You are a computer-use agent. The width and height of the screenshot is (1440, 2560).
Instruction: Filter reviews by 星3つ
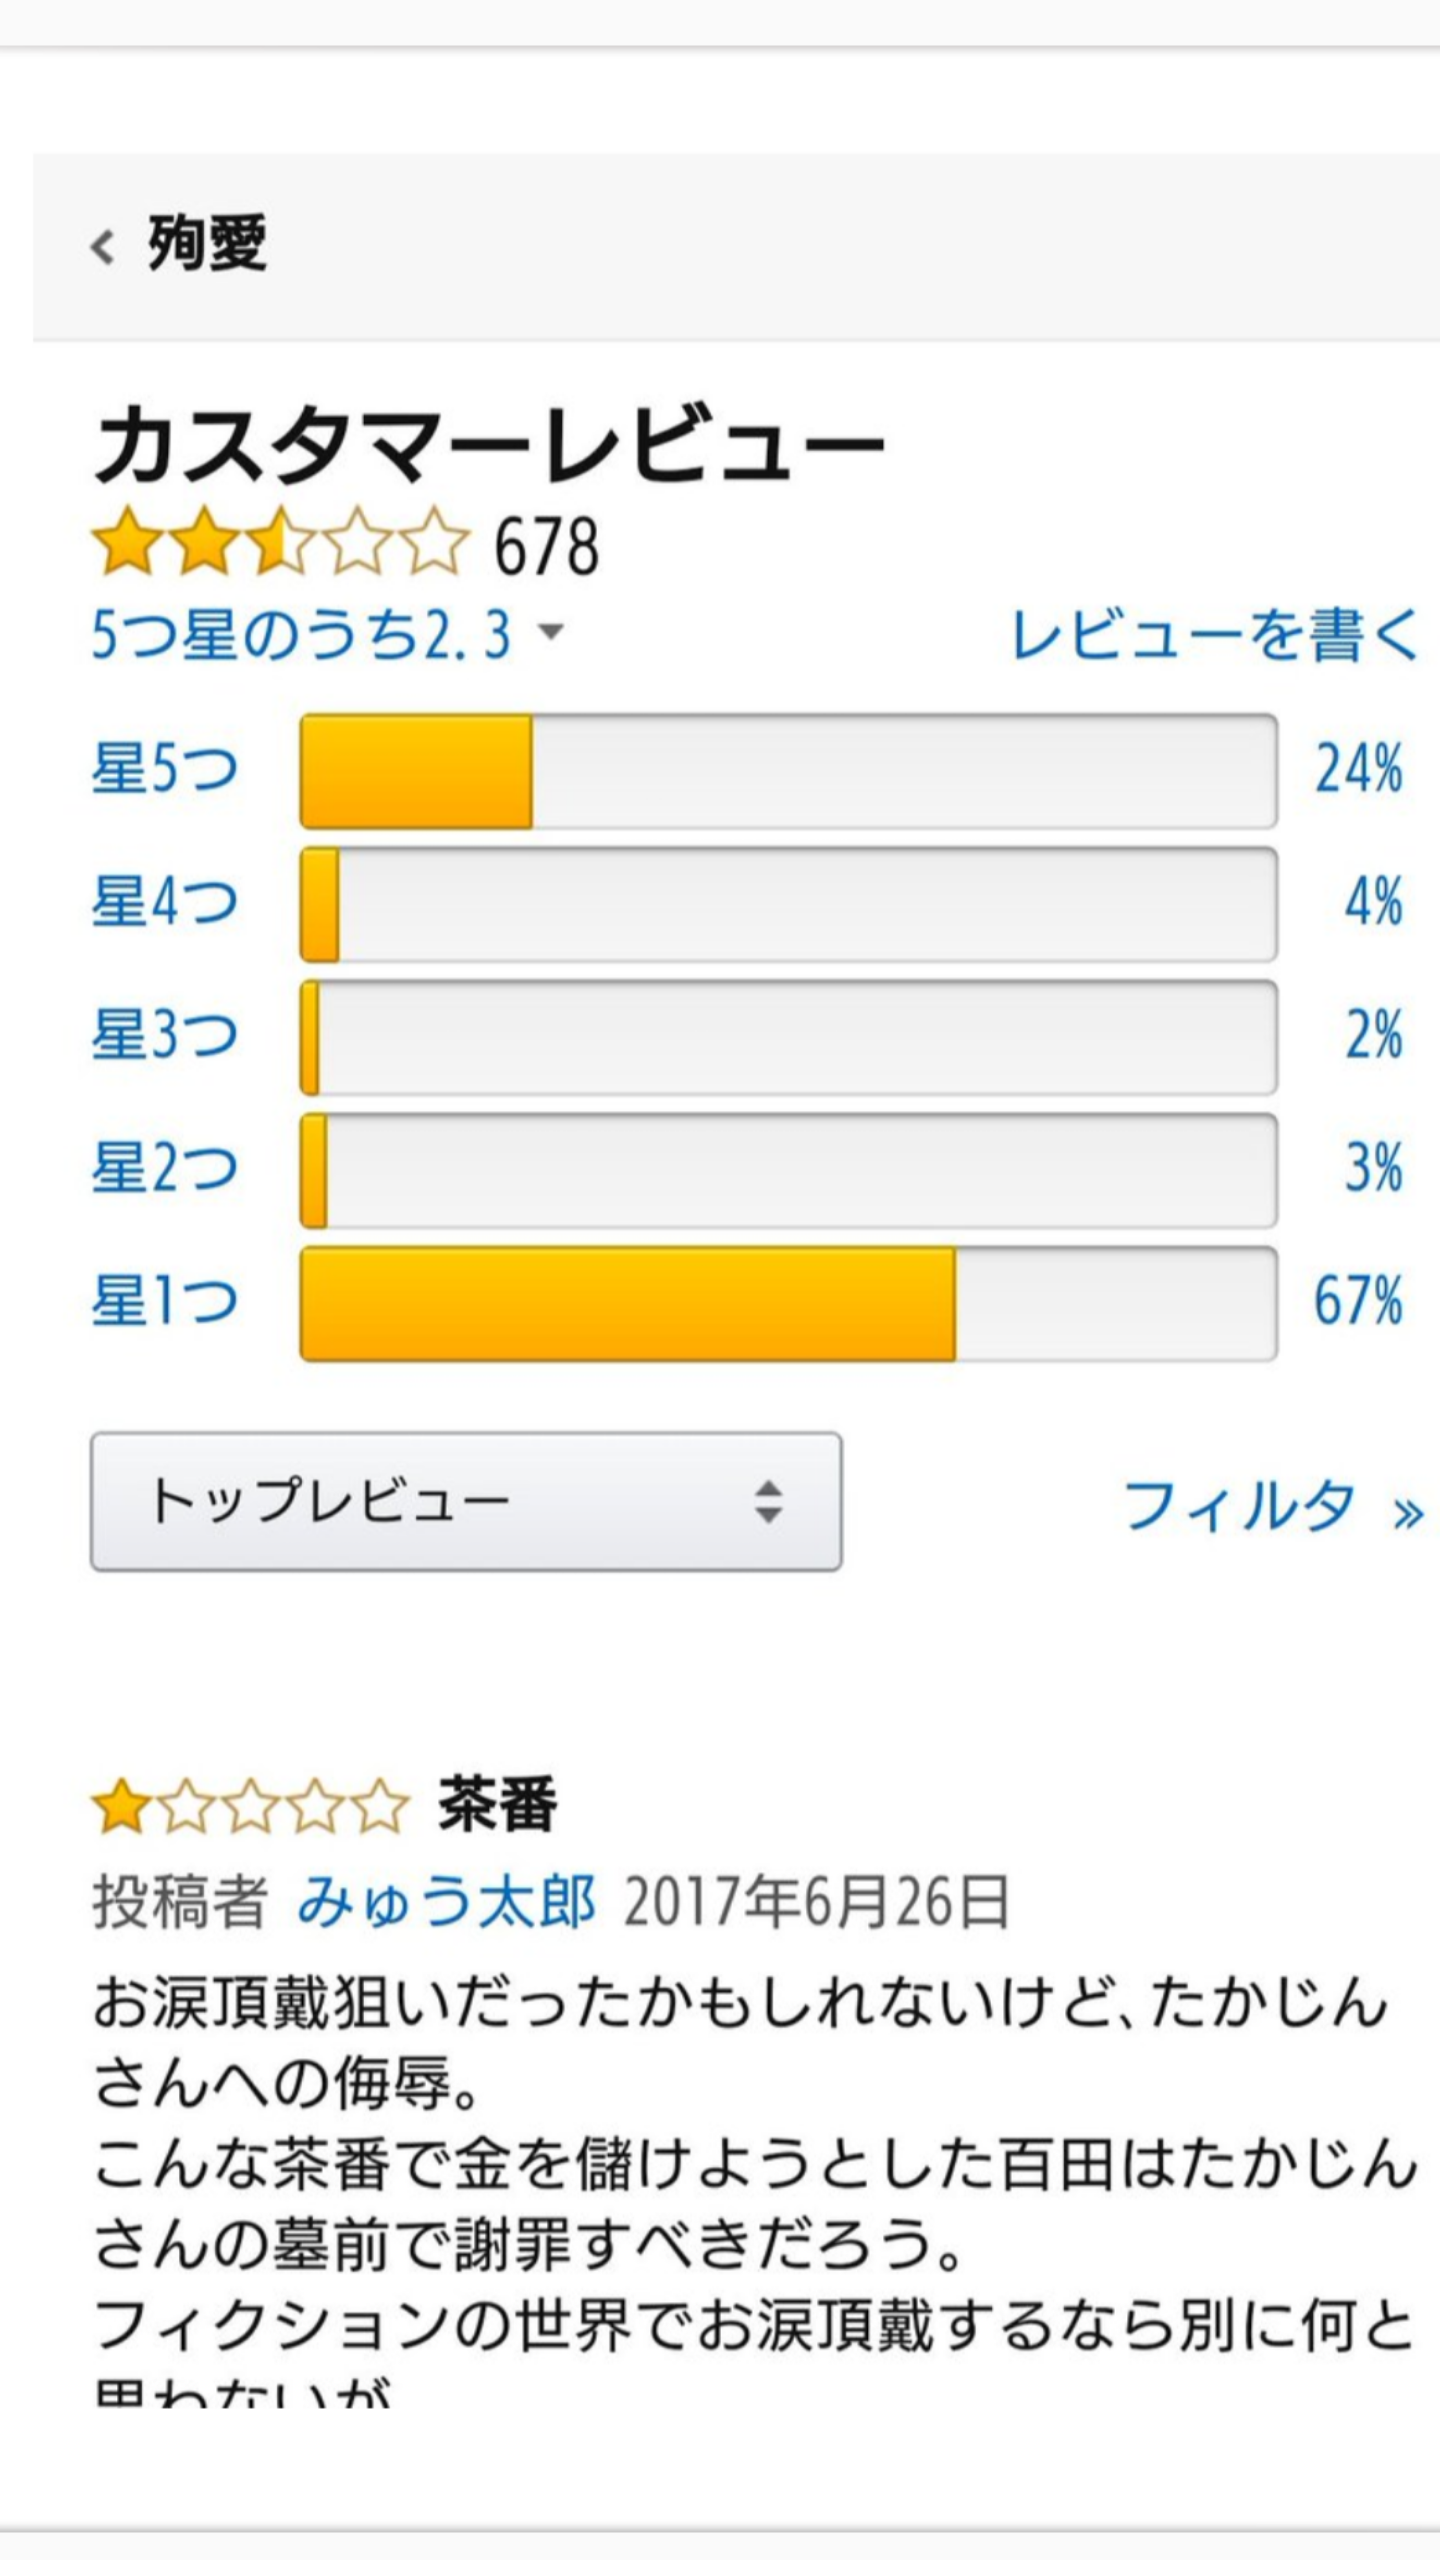[x=165, y=1035]
